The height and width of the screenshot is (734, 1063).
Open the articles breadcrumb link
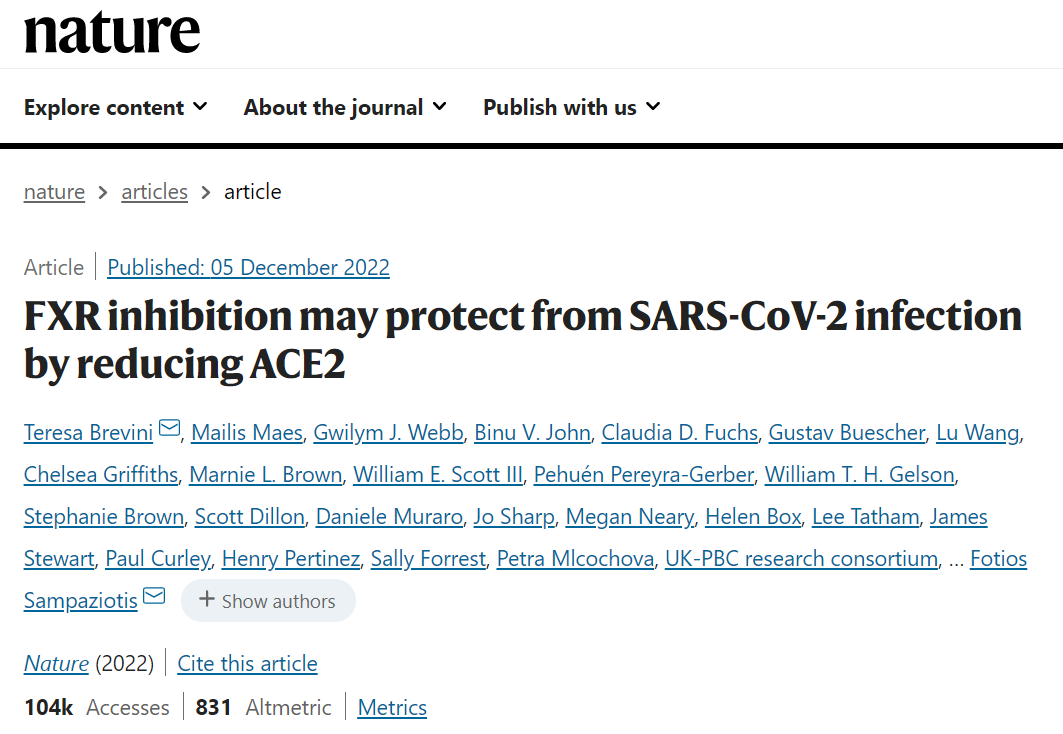154,192
